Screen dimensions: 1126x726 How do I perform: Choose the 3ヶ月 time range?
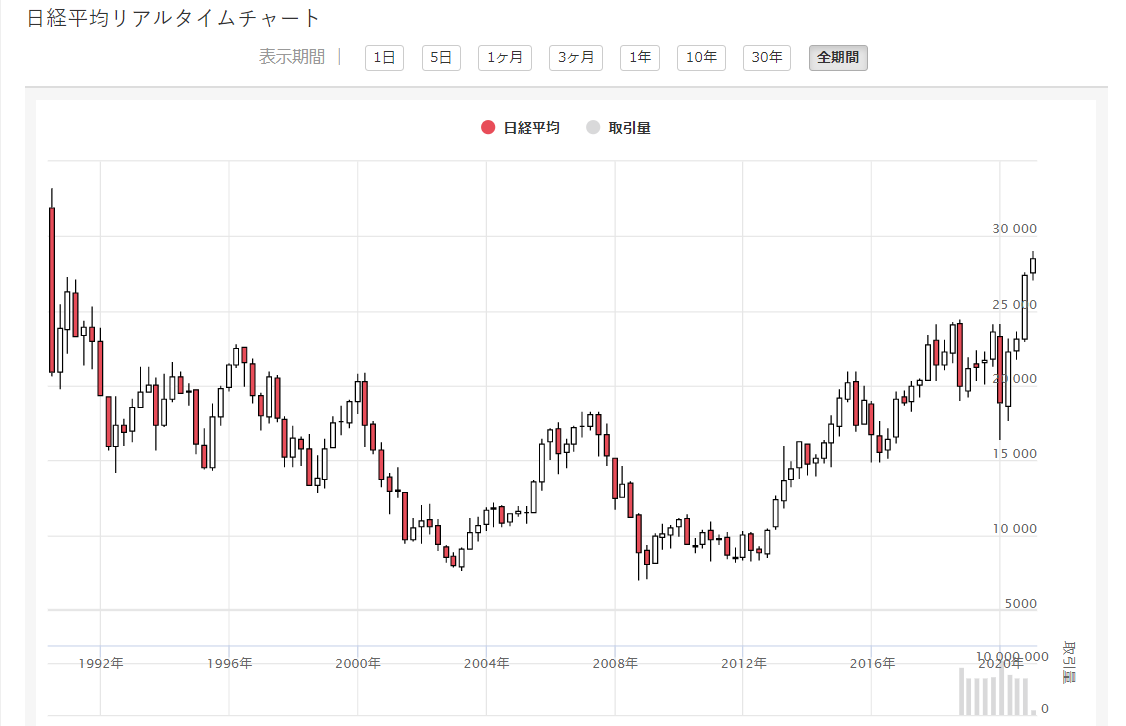tap(575, 58)
